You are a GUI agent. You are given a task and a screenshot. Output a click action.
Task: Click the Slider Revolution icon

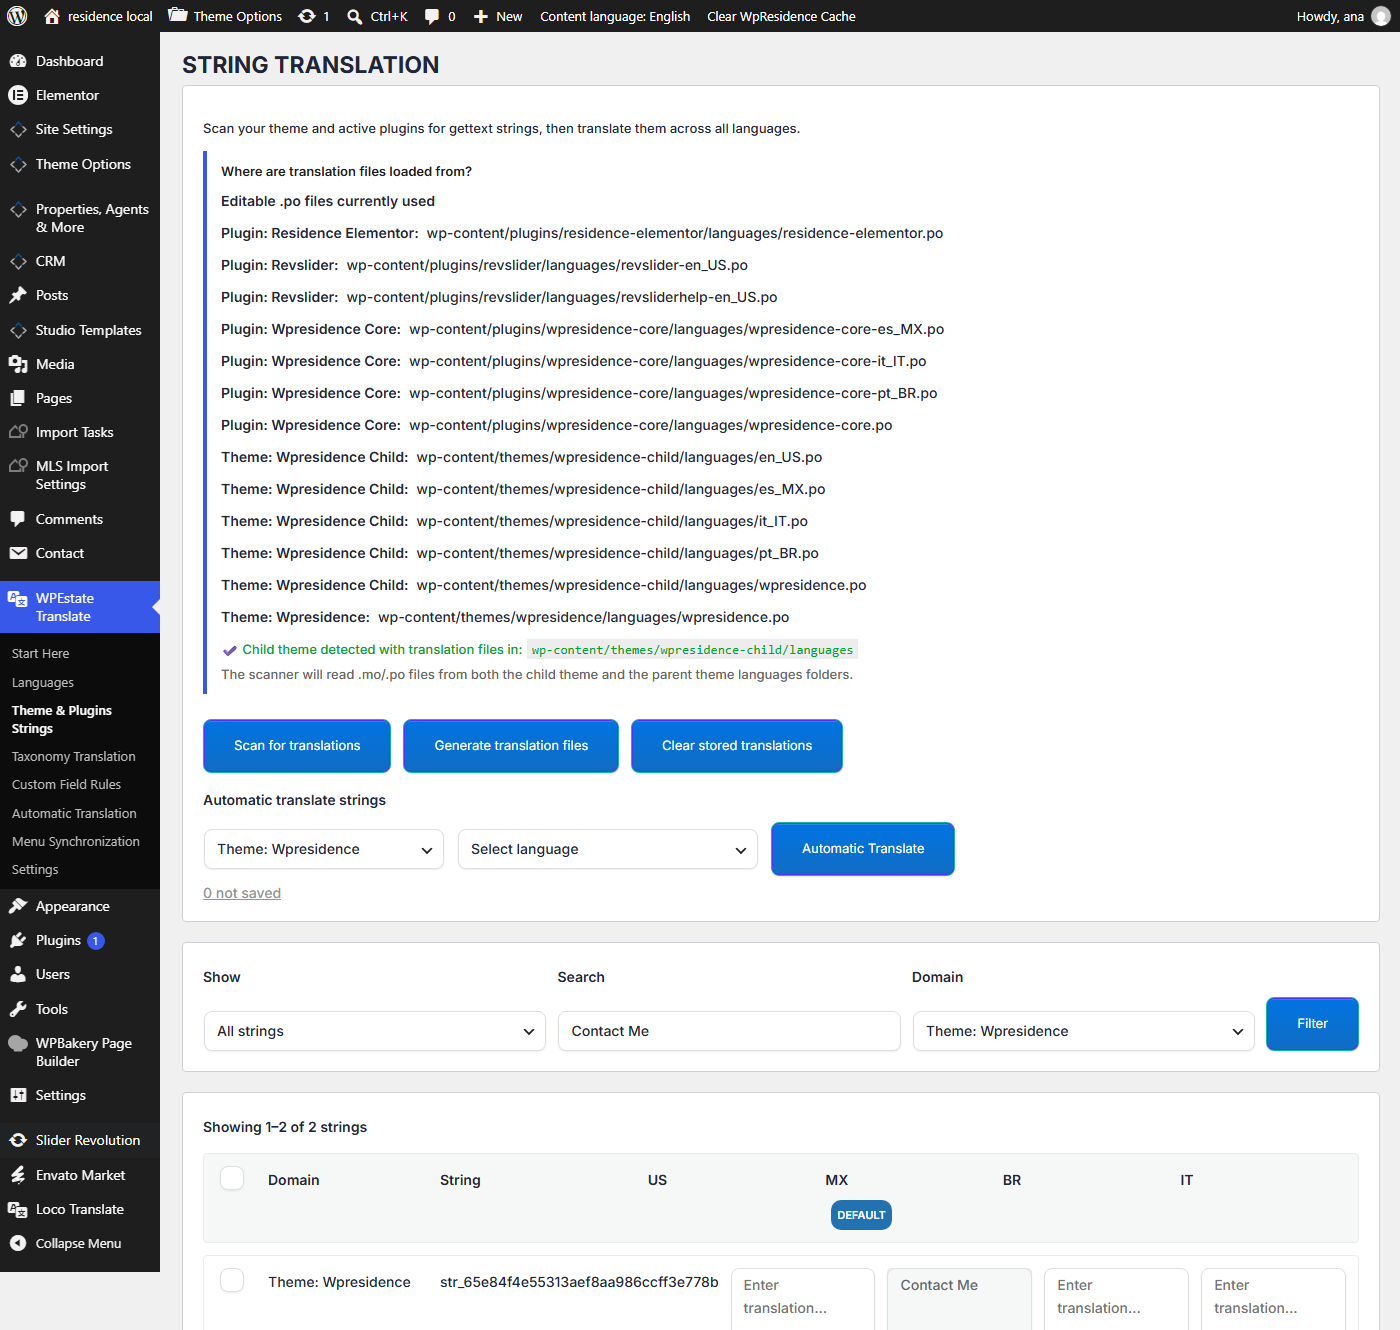point(18,1140)
